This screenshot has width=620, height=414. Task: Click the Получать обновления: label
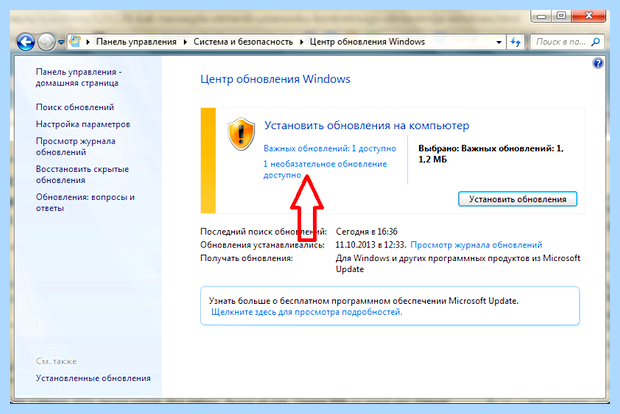(246, 258)
